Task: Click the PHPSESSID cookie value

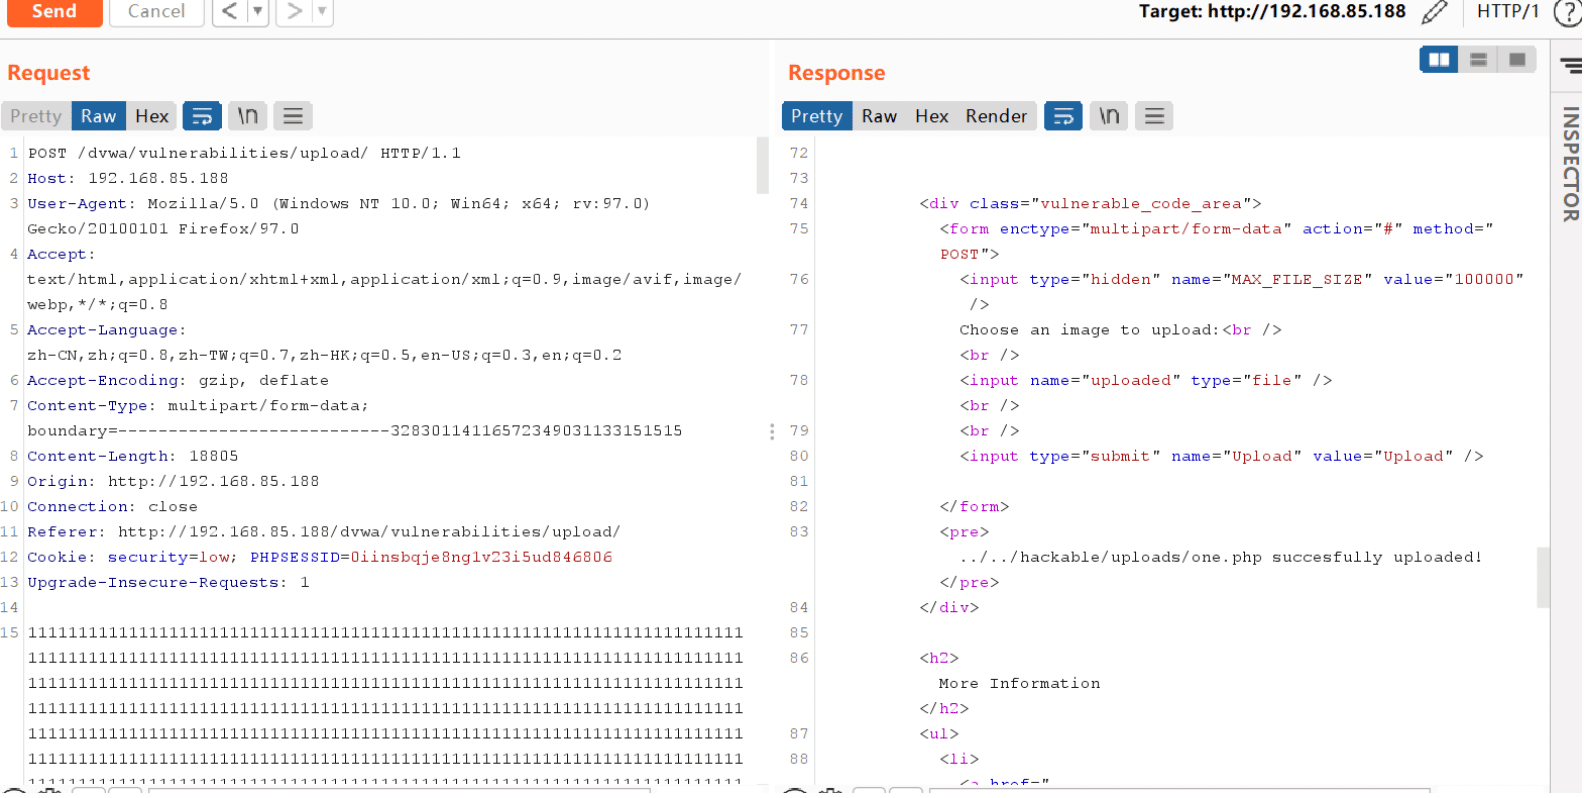Action: pyautogui.click(x=481, y=557)
